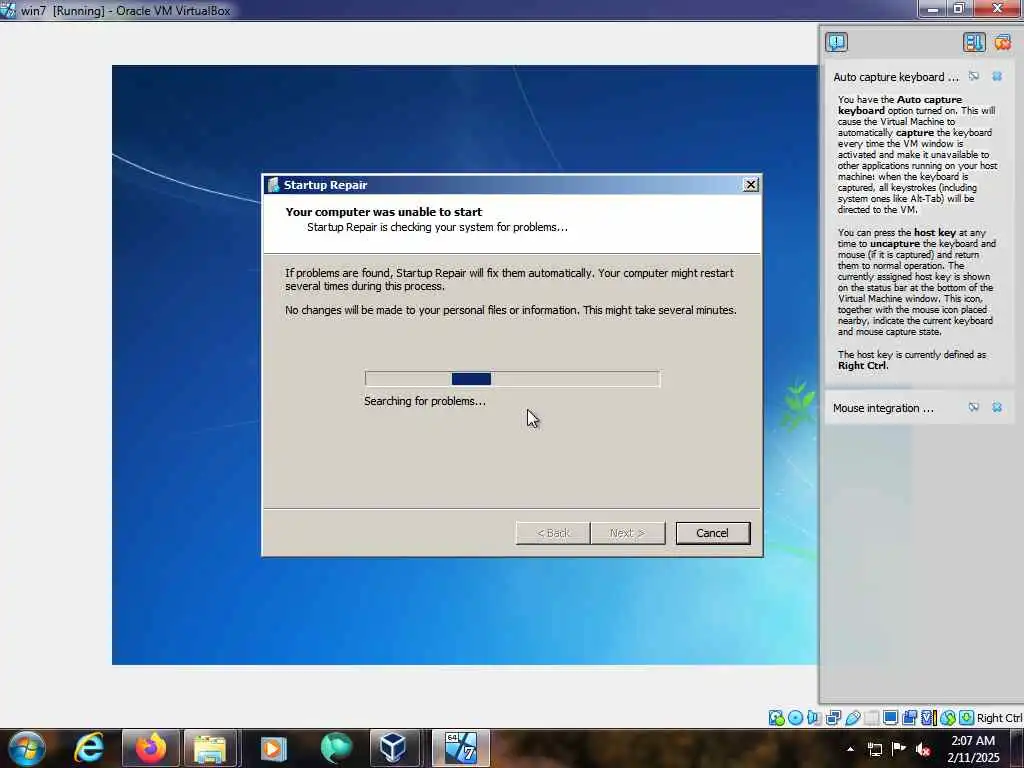The image size is (1024, 768).
Task: Click the recording status bar icon
Action: coord(909,718)
